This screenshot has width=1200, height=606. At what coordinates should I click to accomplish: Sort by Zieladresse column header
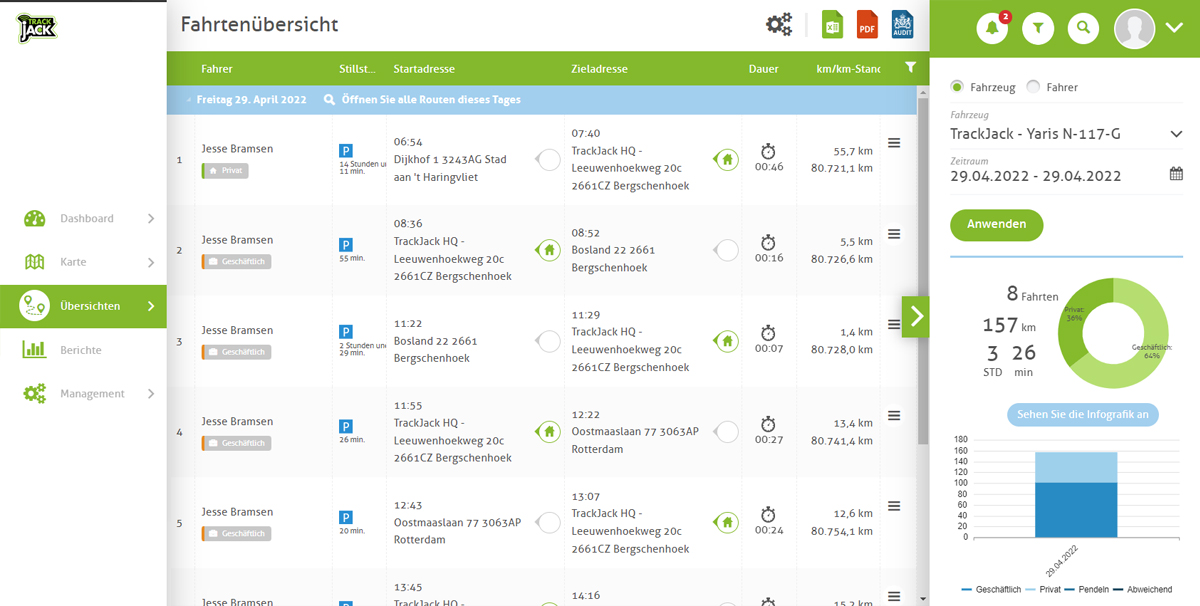pos(600,69)
